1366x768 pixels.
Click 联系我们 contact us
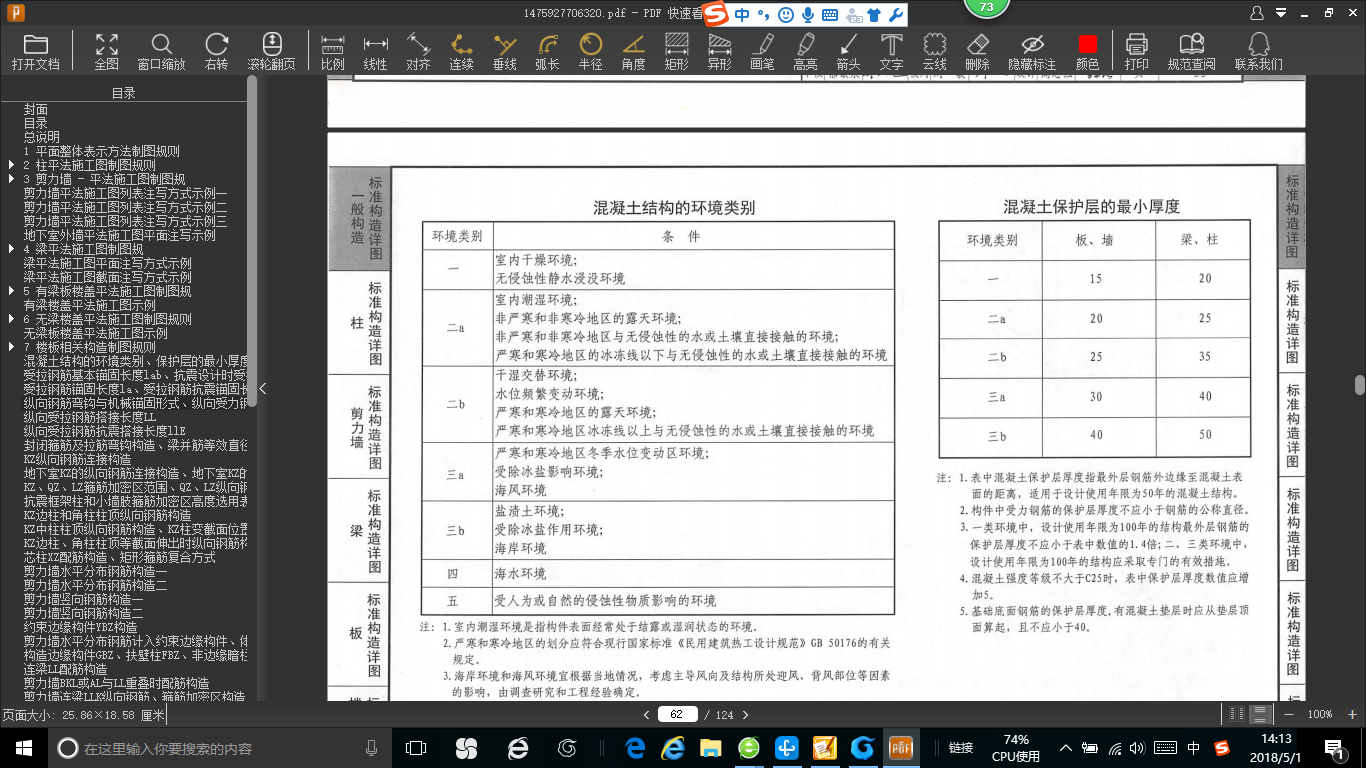(x=1258, y=51)
